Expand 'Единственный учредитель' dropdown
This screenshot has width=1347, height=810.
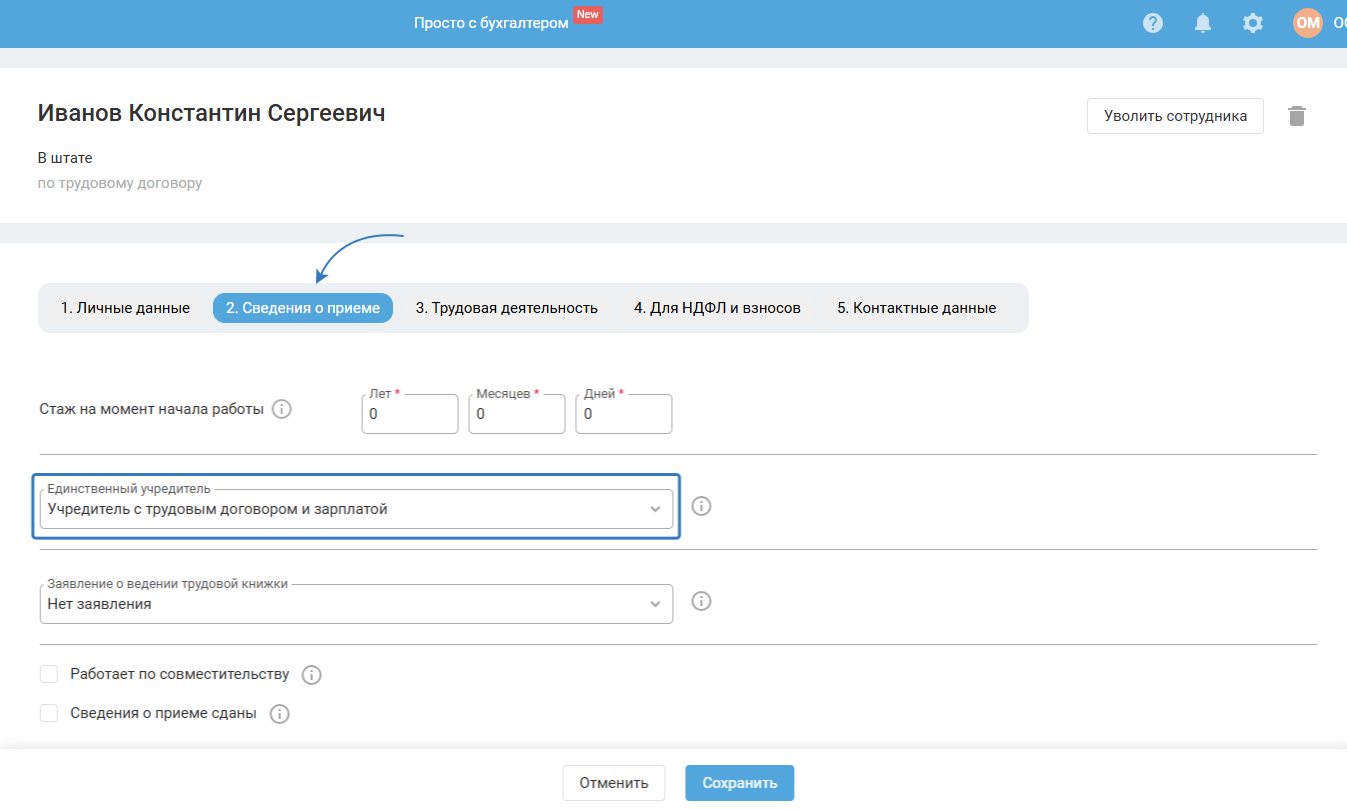pos(356,509)
